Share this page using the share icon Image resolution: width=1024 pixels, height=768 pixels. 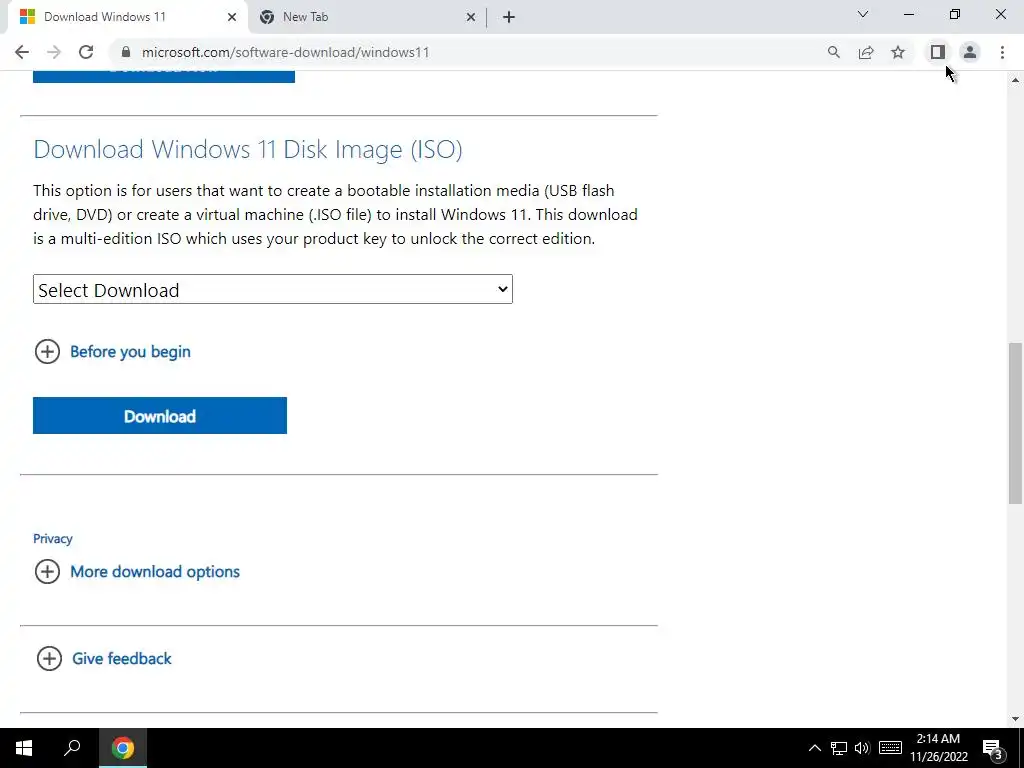pos(866,52)
